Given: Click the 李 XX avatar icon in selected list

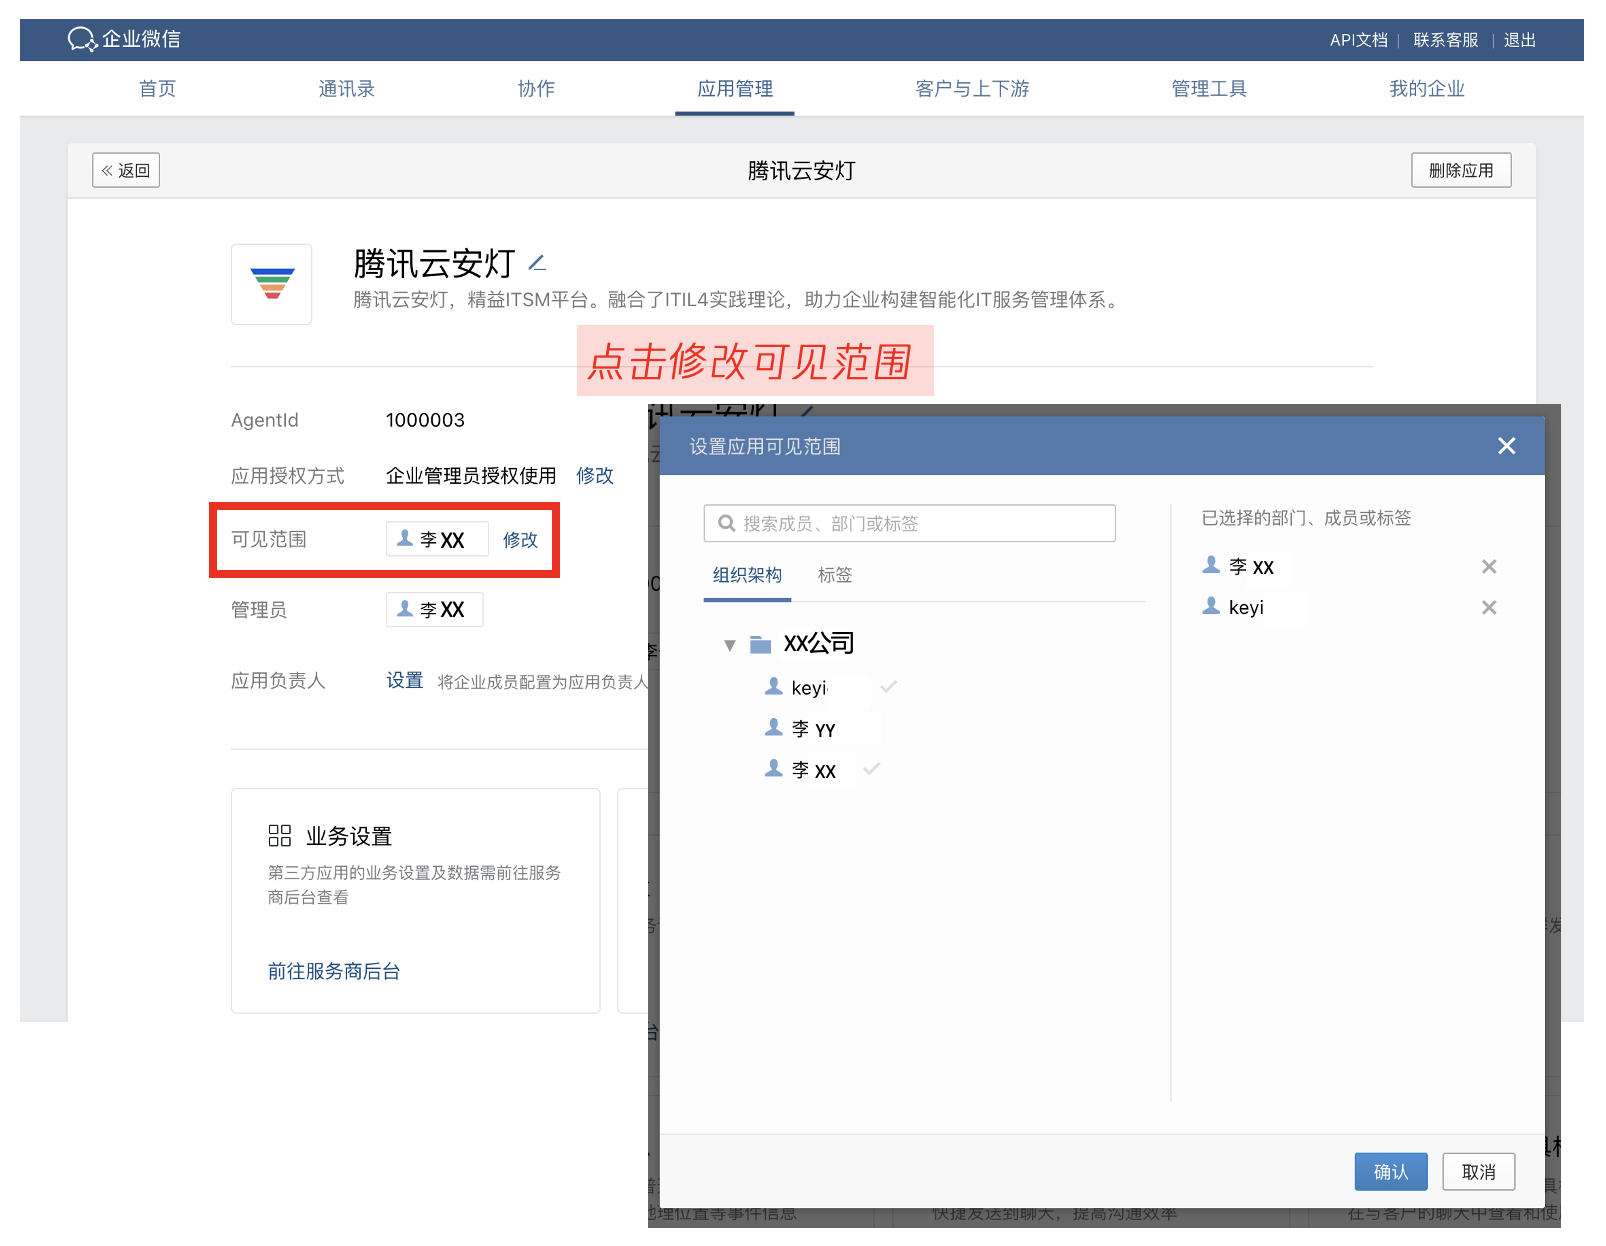Looking at the screenshot, I should click(1211, 565).
